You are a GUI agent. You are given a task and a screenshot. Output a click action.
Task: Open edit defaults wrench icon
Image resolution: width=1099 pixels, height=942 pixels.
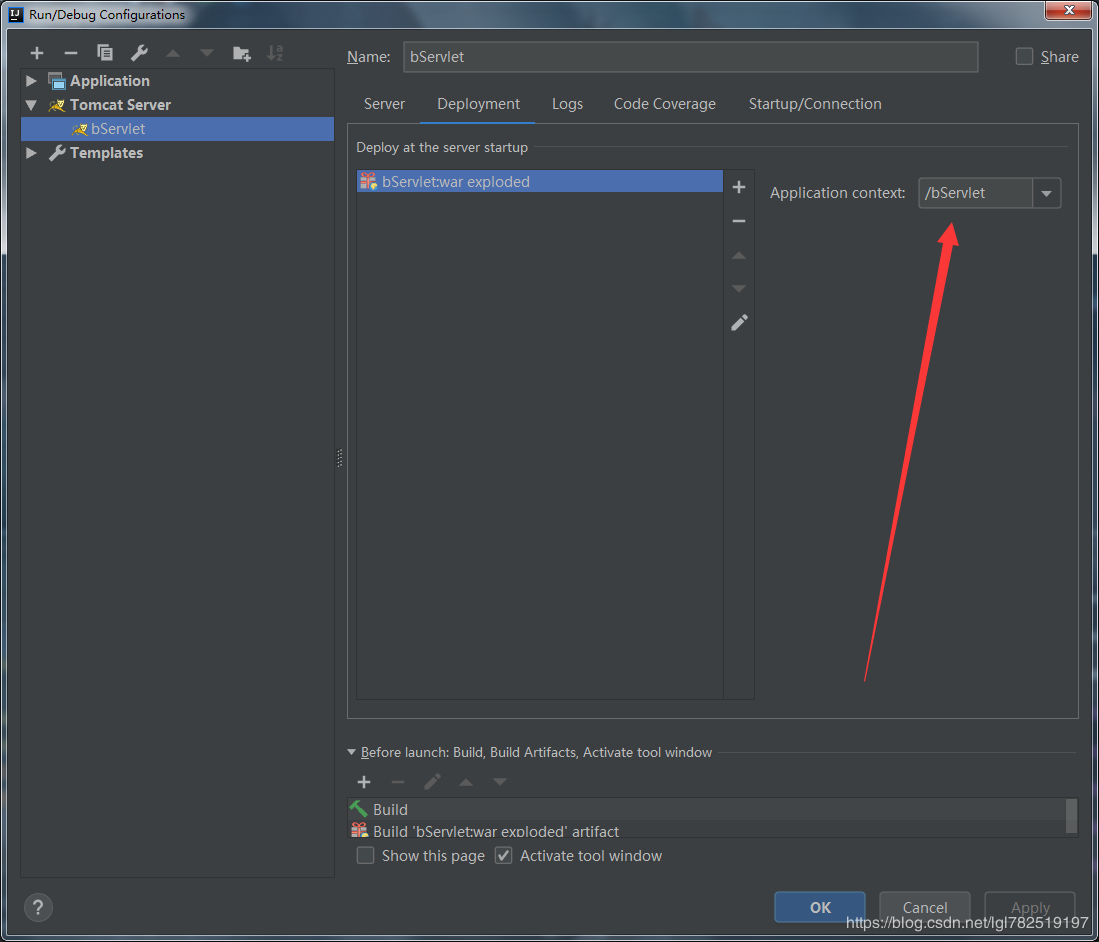coord(139,53)
